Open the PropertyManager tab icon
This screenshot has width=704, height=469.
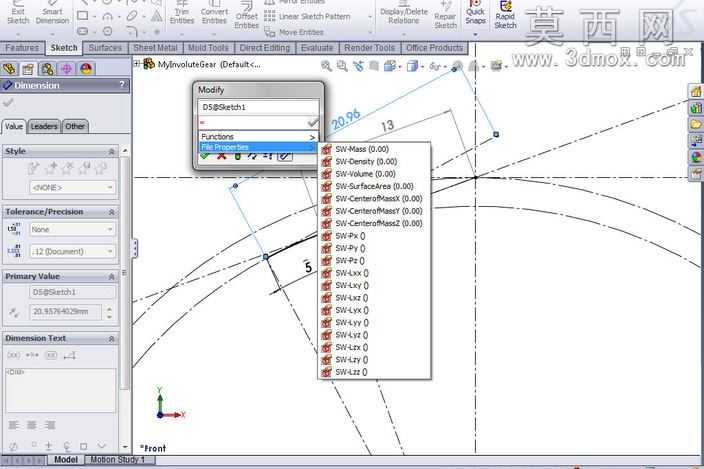coord(28,69)
